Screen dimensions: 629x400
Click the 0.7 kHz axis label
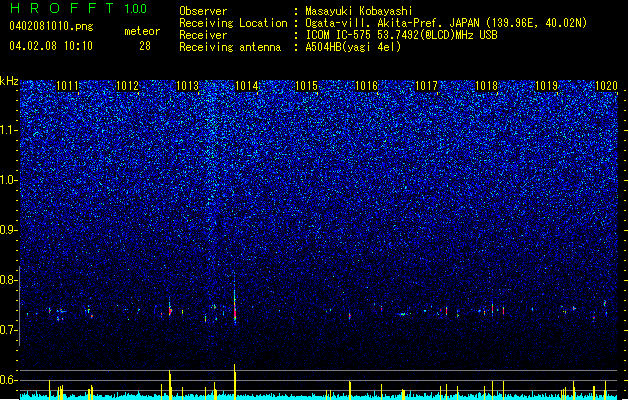tap(9, 330)
